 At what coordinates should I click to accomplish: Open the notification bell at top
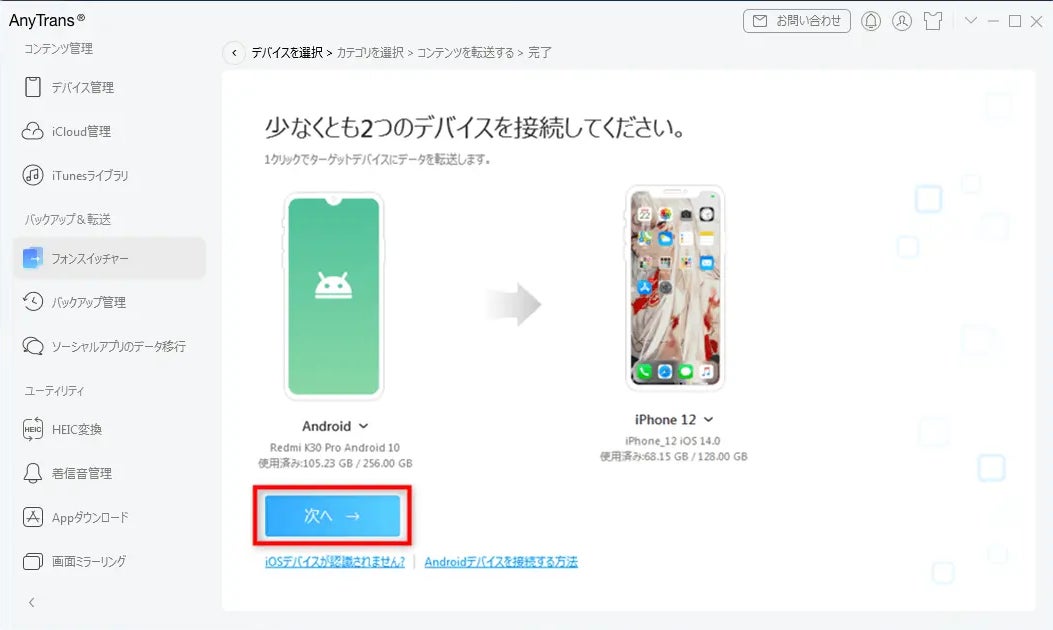click(x=871, y=21)
